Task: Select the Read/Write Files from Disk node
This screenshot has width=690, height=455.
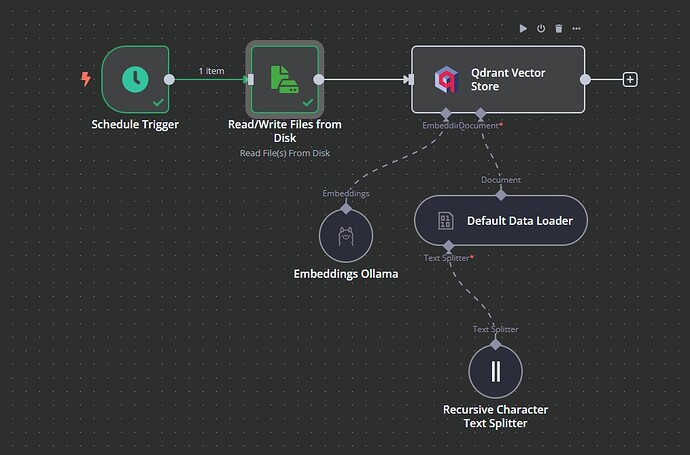Action: [285, 79]
